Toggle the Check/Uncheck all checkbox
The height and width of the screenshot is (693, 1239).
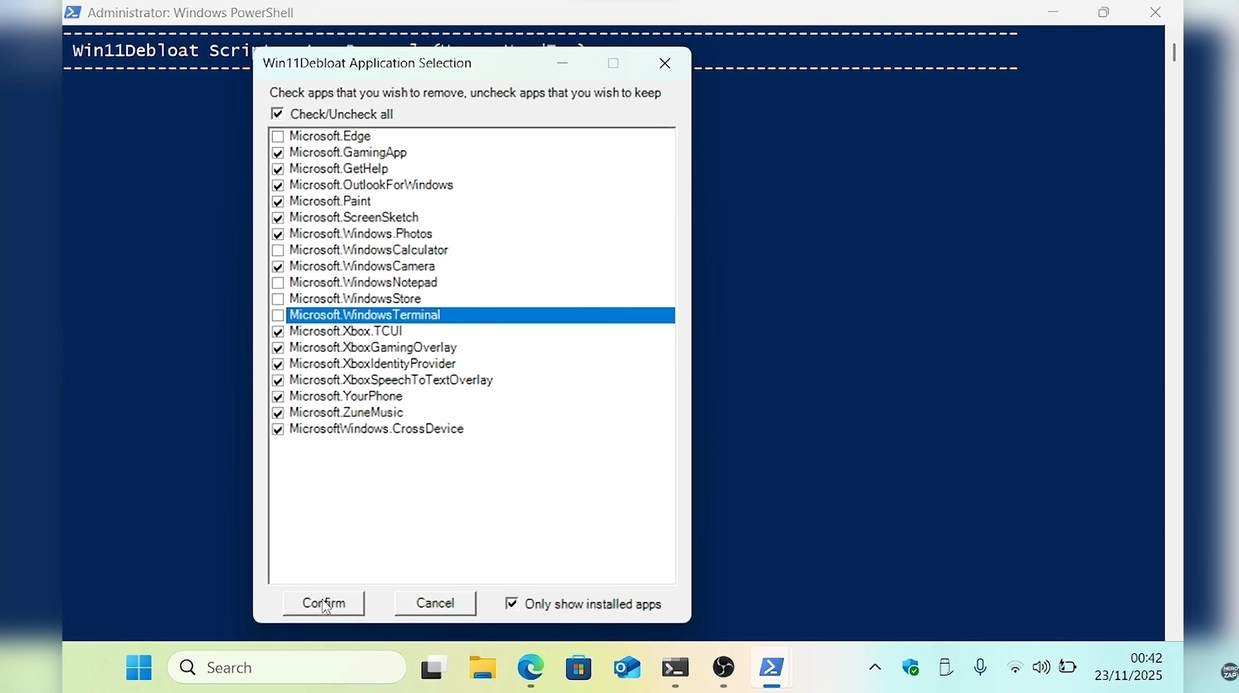[278, 114]
